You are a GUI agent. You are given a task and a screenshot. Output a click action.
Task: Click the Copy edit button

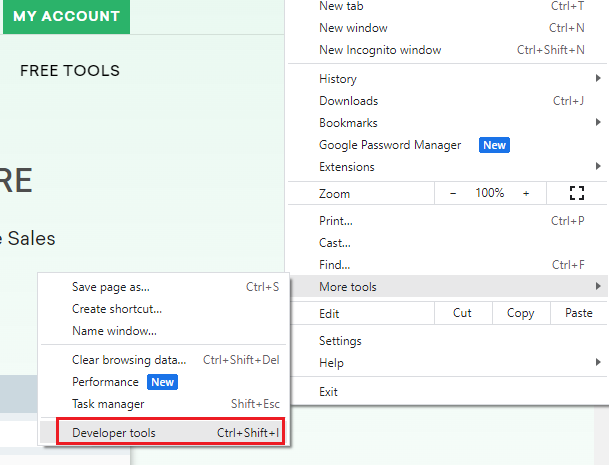click(x=521, y=313)
